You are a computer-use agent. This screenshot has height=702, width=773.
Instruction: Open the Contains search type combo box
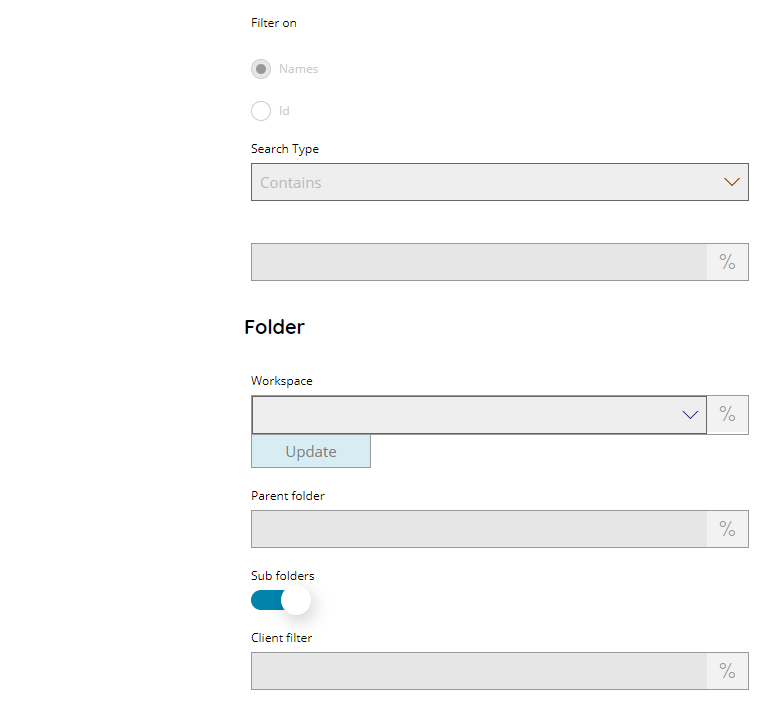point(499,182)
